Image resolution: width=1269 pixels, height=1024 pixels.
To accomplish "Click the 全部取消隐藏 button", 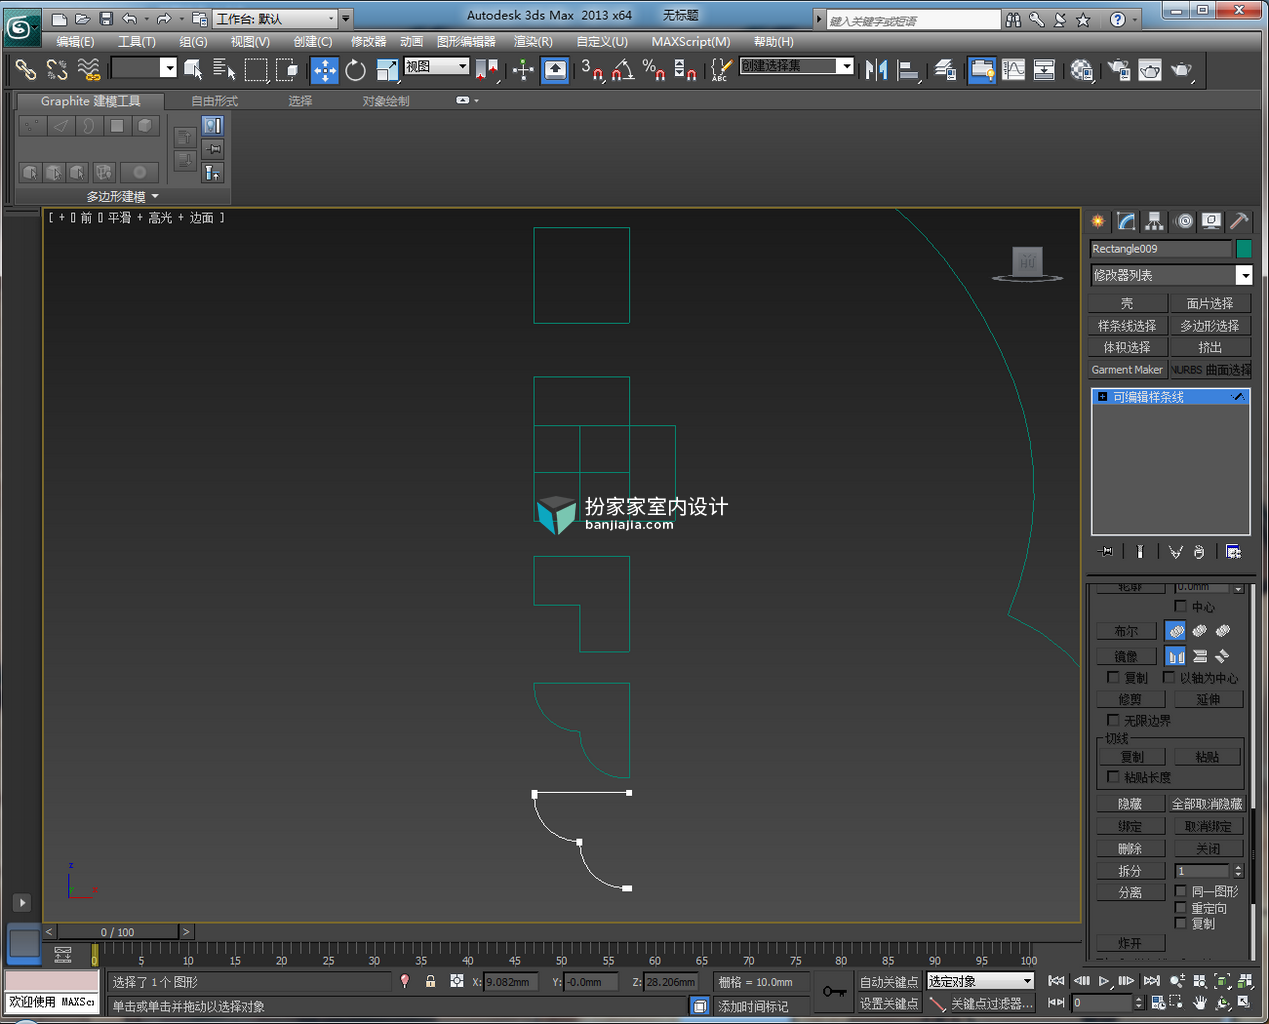I will click(x=1207, y=803).
